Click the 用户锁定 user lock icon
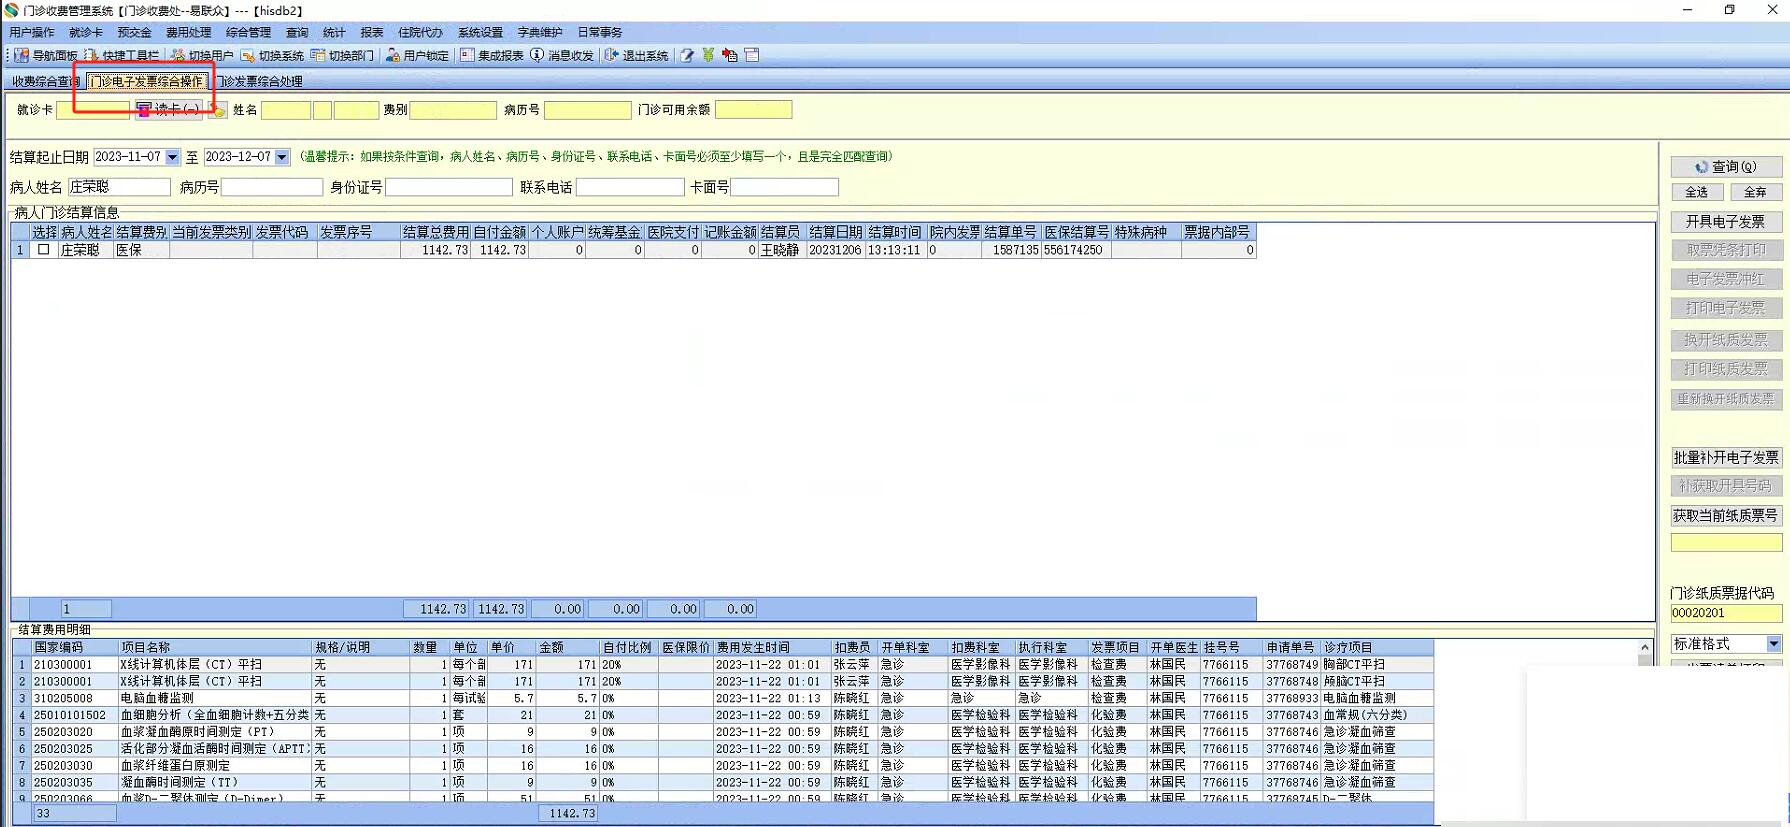Viewport: 1790px width, 827px height. point(417,55)
